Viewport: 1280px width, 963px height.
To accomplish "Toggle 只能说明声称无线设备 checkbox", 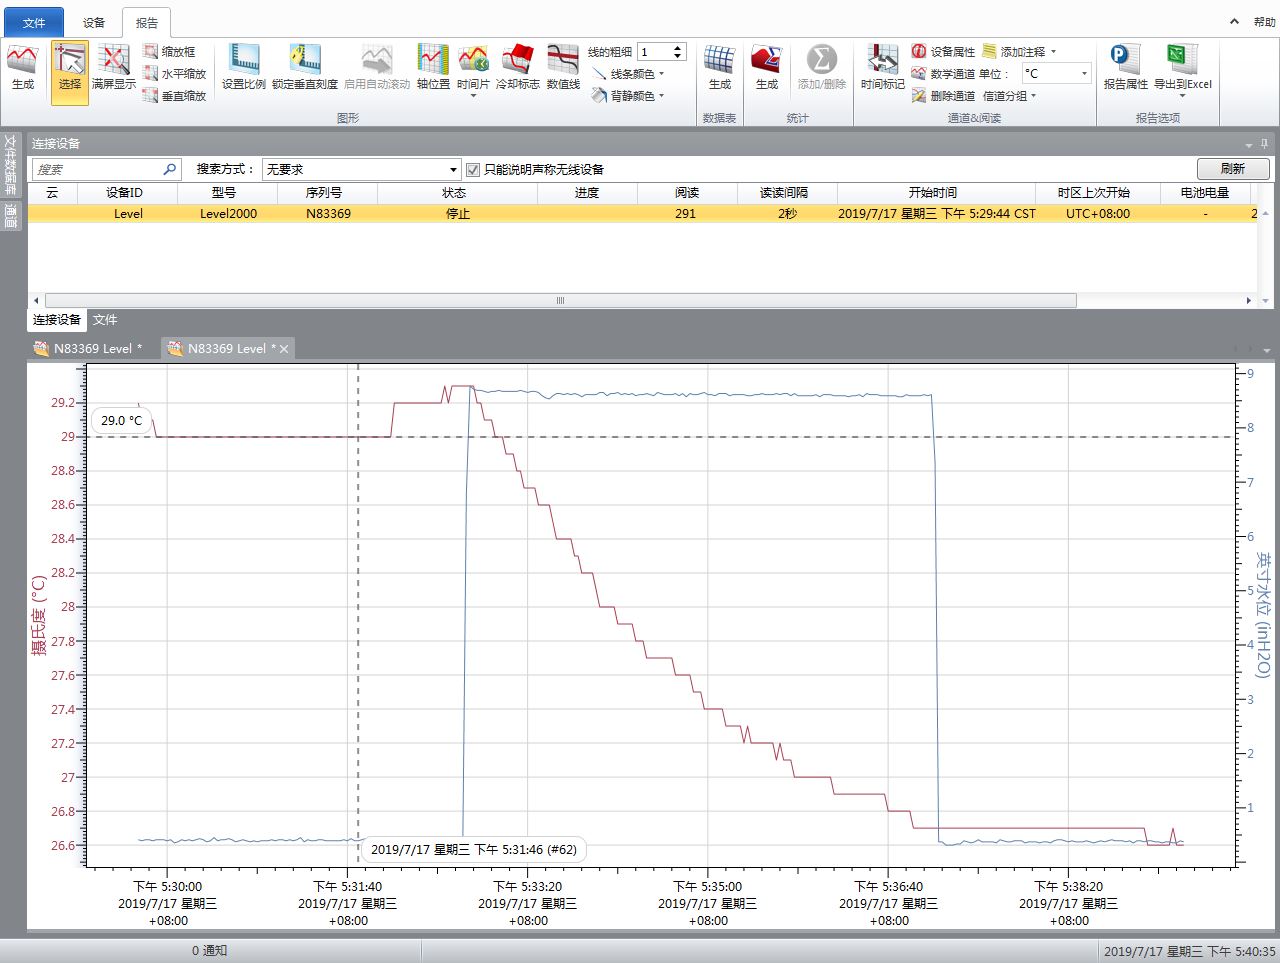I will click(x=473, y=170).
